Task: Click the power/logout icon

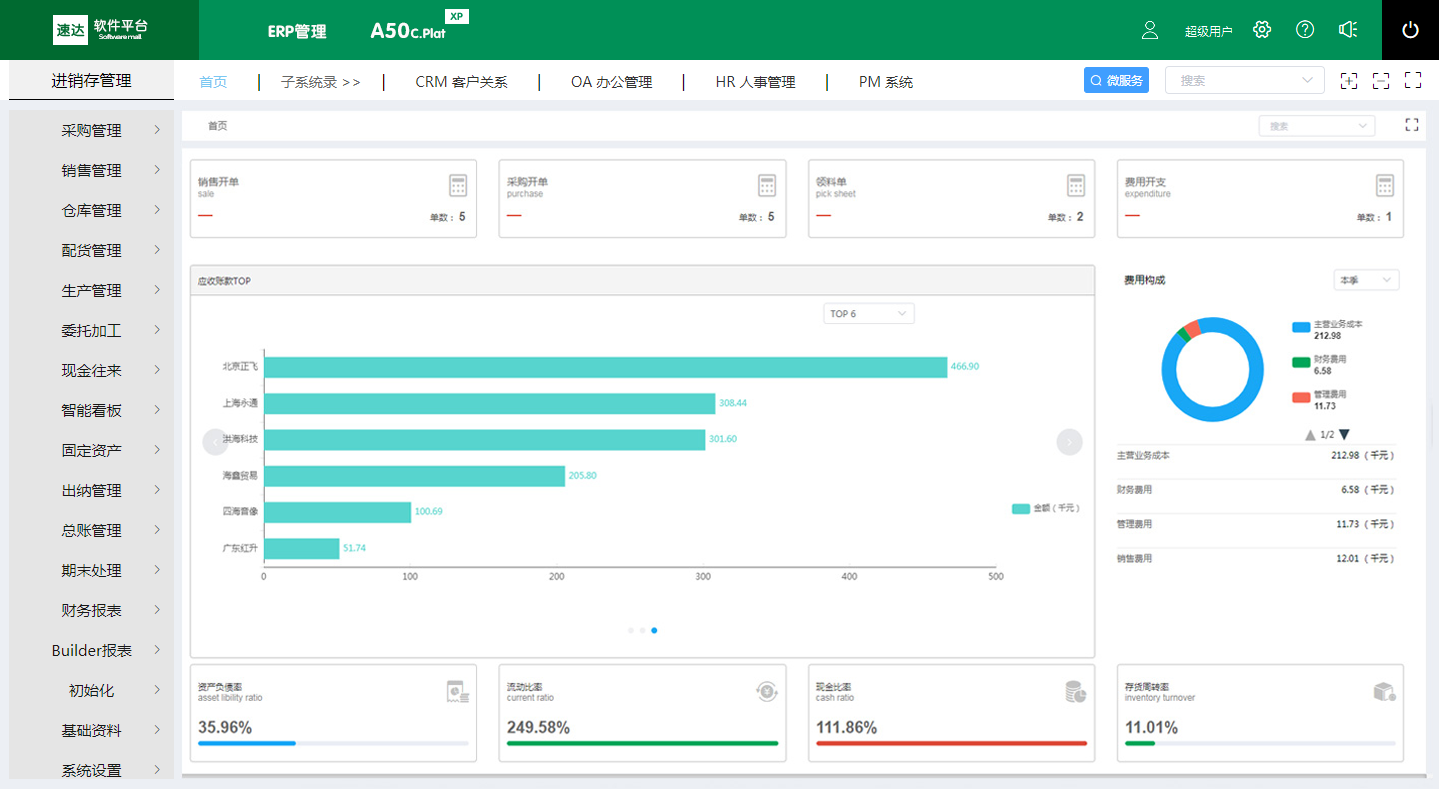Action: 1410,30
